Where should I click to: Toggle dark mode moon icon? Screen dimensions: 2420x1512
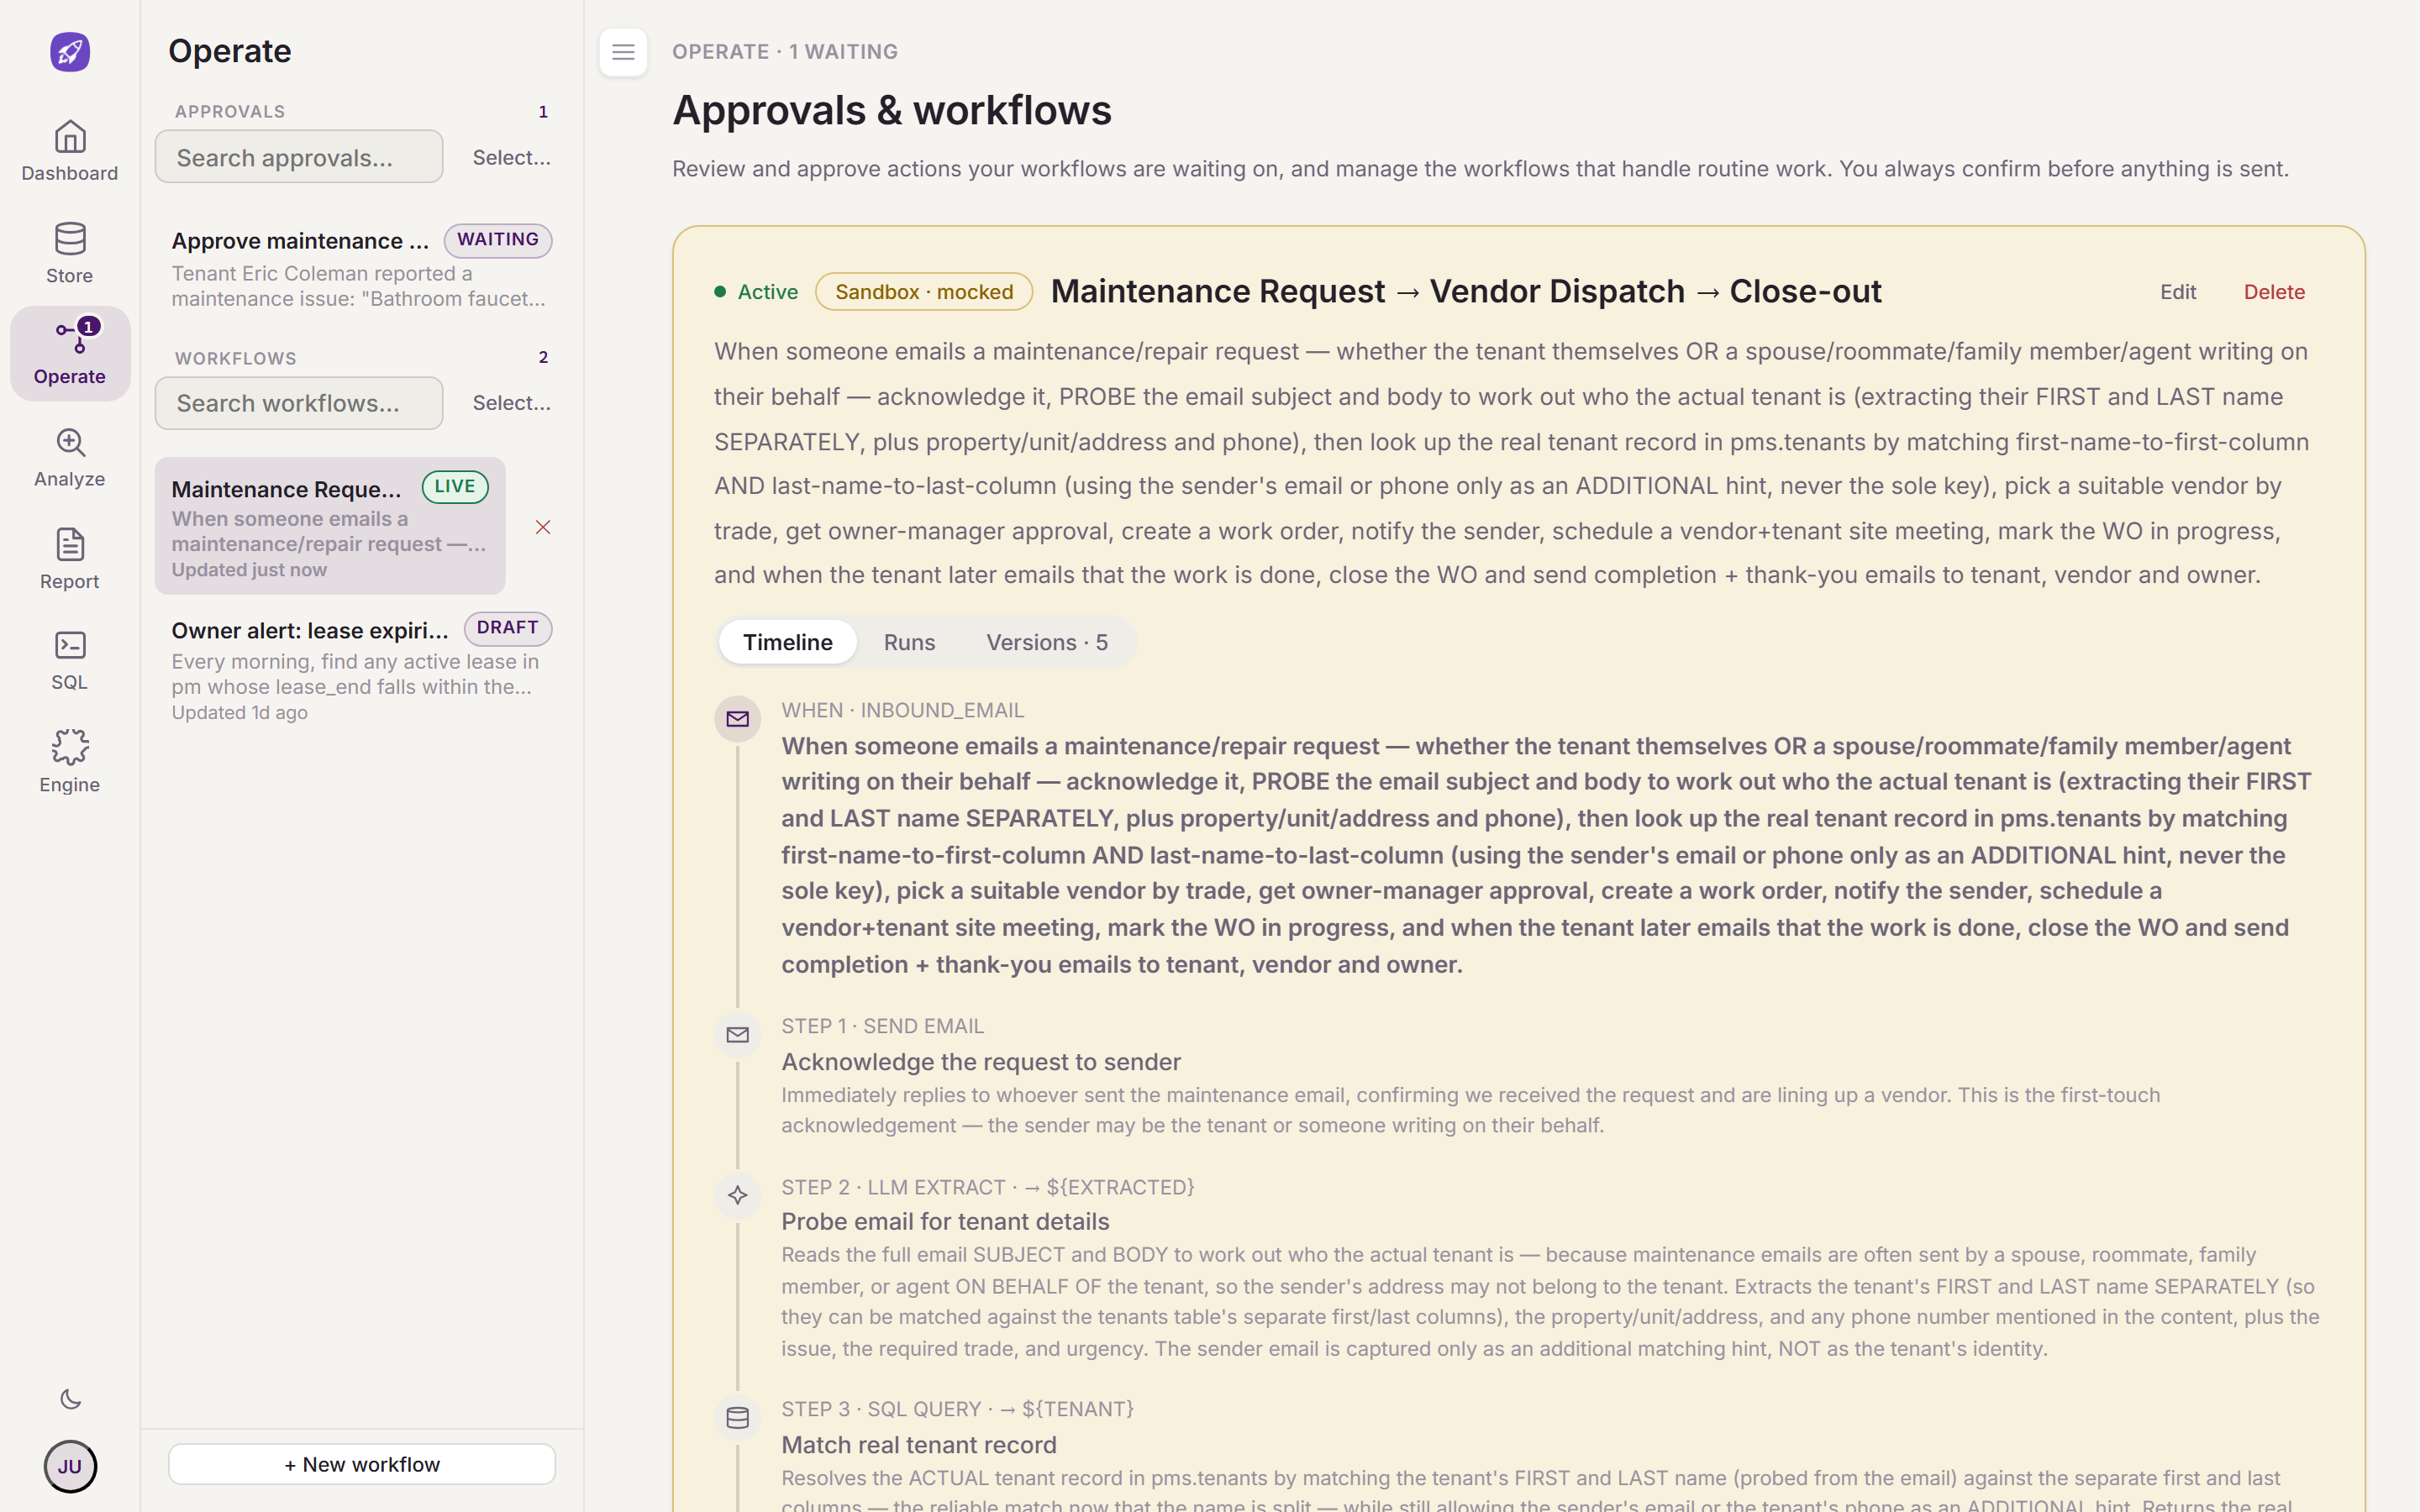click(x=70, y=1399)
